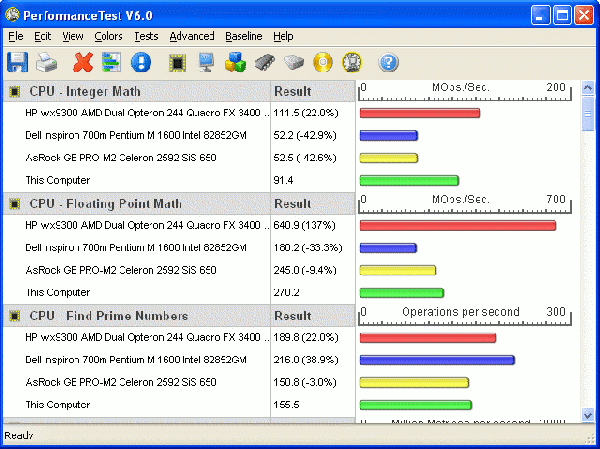This screenshot has width=600, height=449.
Task: Click the 91.4 result value
Action: click(x=283, y=180)
